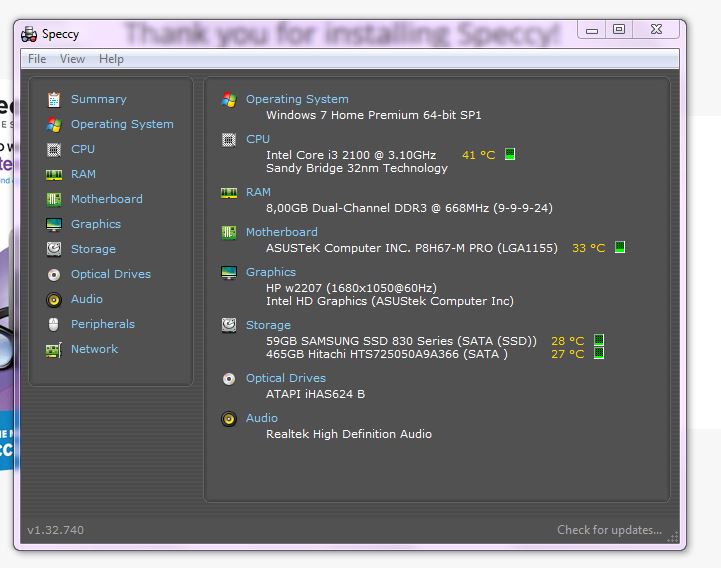Click the Motherboard icon in summary pane
This screenshot has height=568, width=721.
229,232
